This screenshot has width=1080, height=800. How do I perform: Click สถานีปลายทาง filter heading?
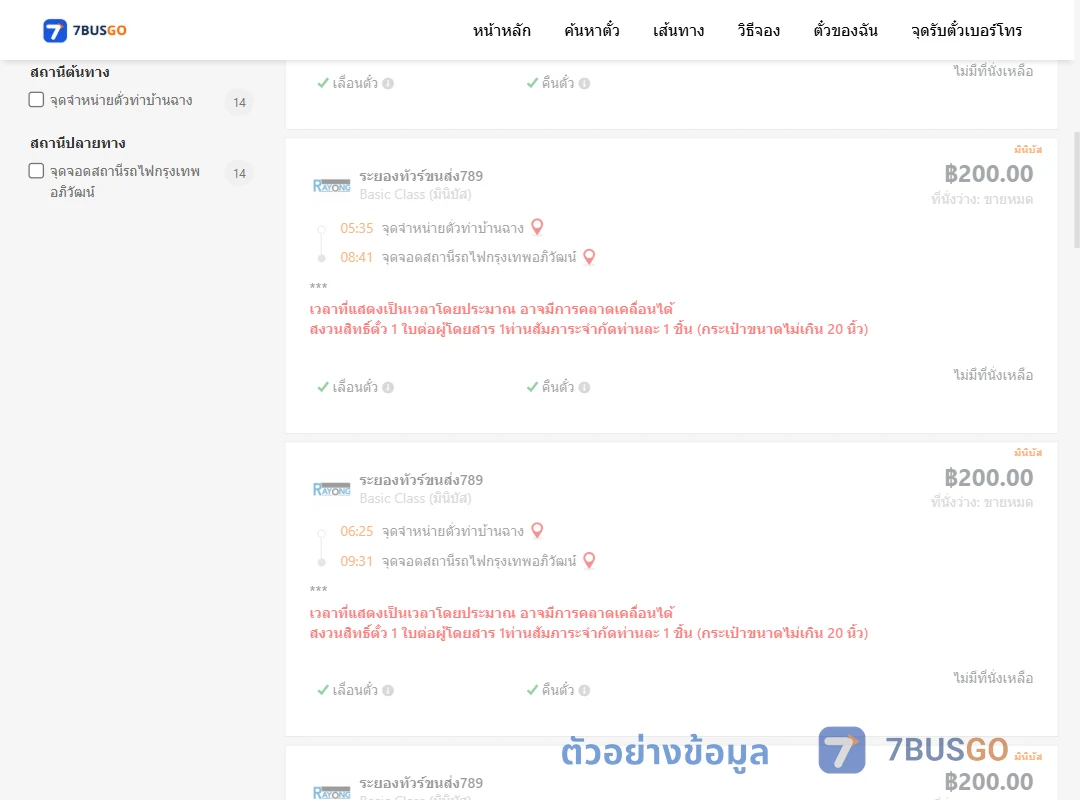[78, 143]
